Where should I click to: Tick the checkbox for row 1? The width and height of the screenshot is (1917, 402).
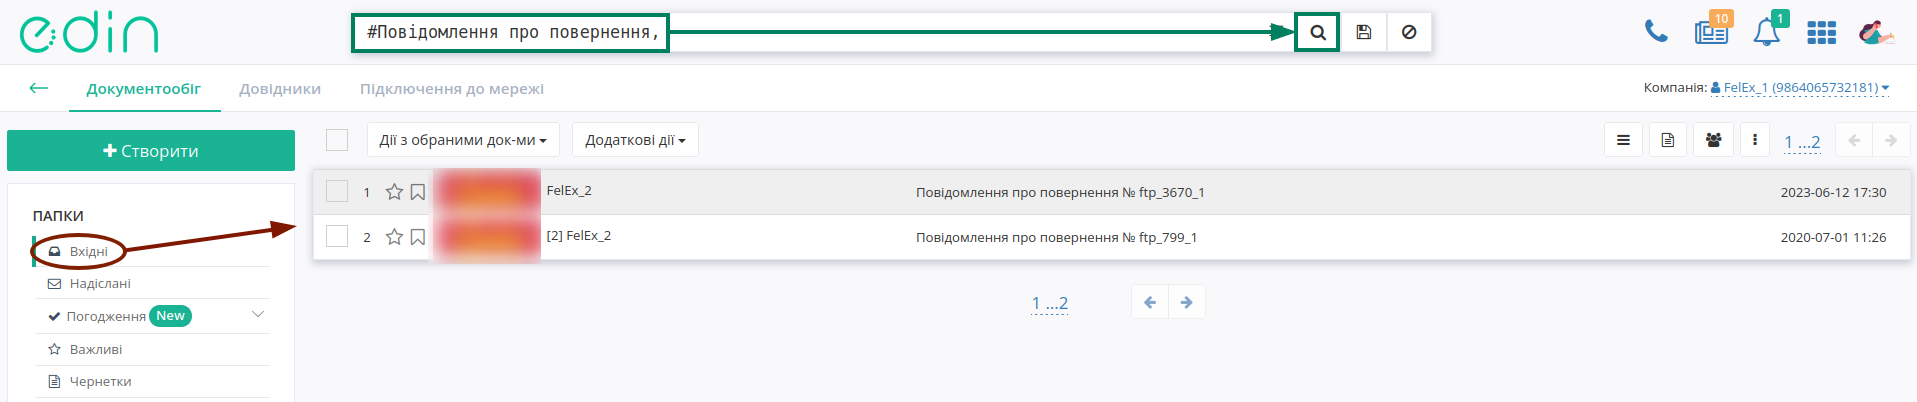tap(337, 191)
